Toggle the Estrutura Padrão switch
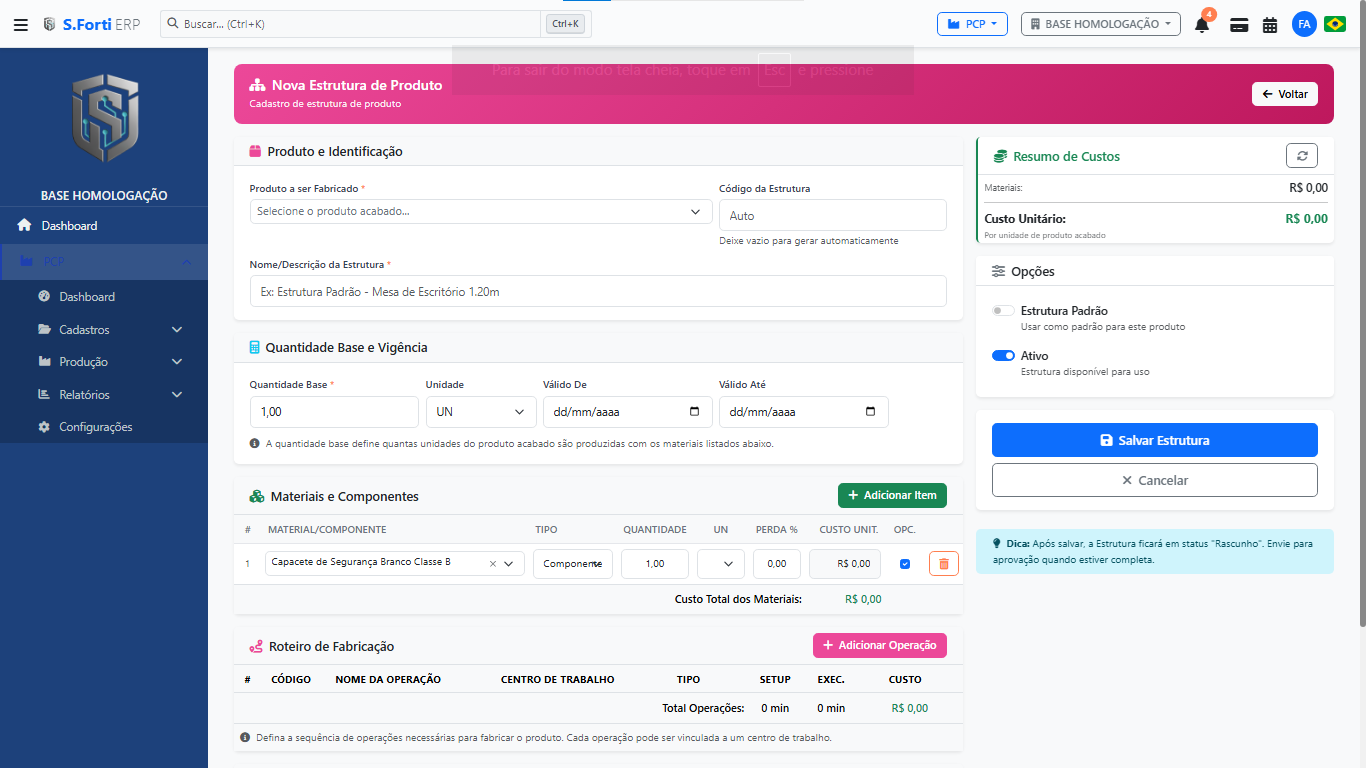The height and width of the screenshot is (768, 1366). tap(1003, 311)
